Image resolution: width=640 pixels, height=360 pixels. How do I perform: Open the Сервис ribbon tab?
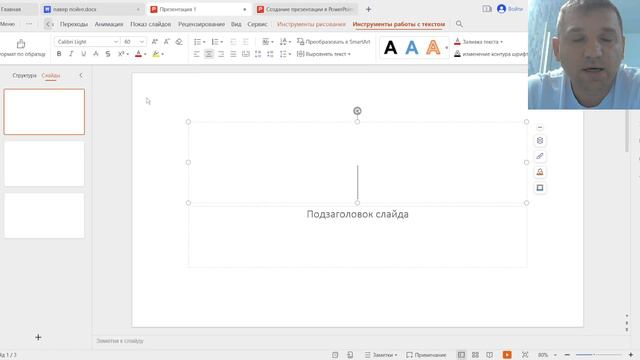tap(258, 24)
